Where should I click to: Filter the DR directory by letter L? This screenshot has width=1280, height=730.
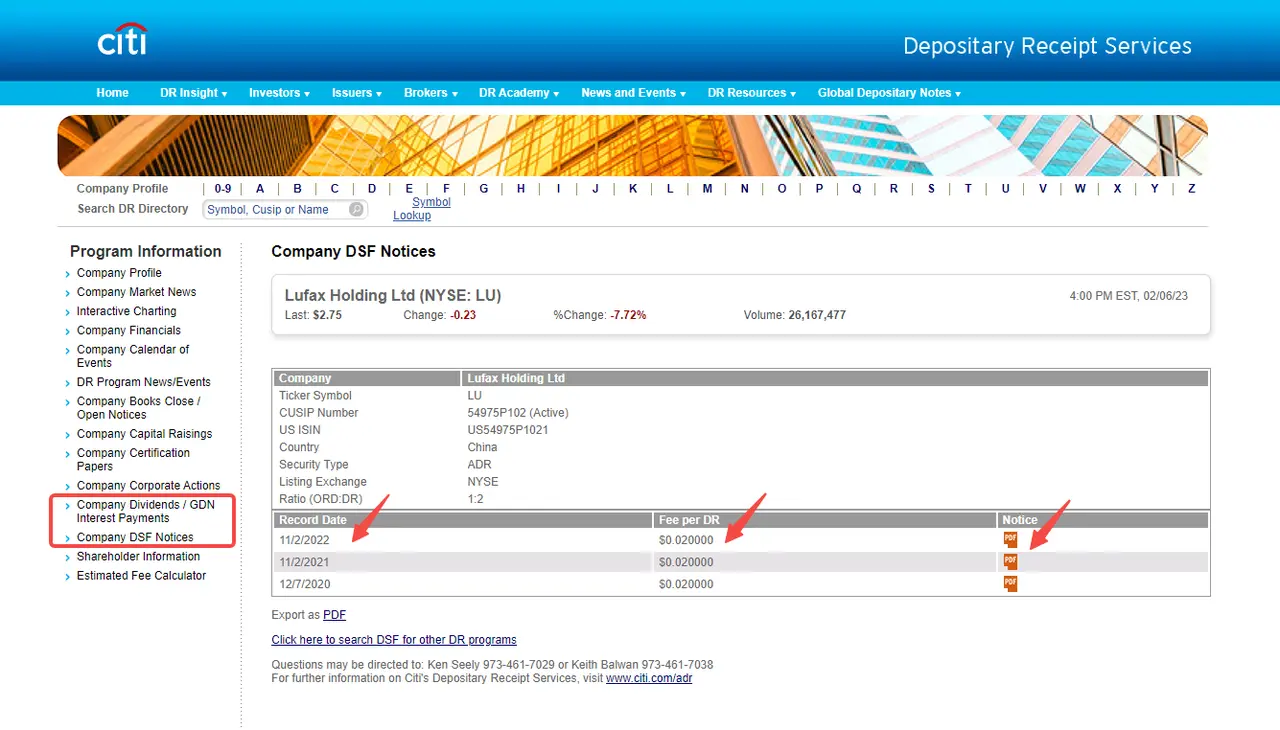pos(670,189)
